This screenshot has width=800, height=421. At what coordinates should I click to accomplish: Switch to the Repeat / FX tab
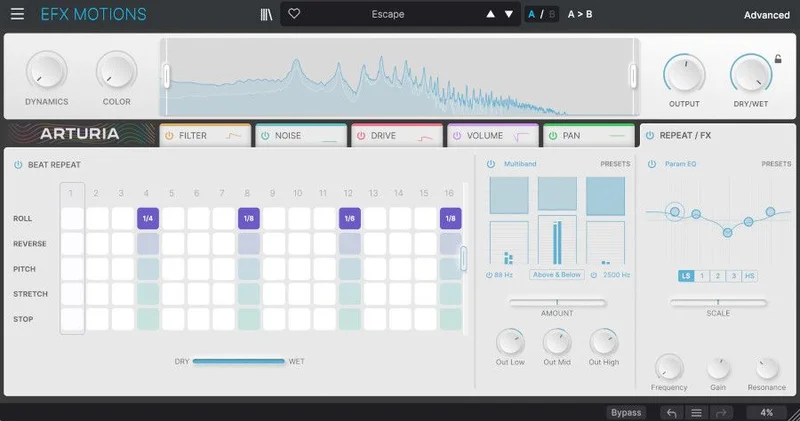click(x=717, y=135)
